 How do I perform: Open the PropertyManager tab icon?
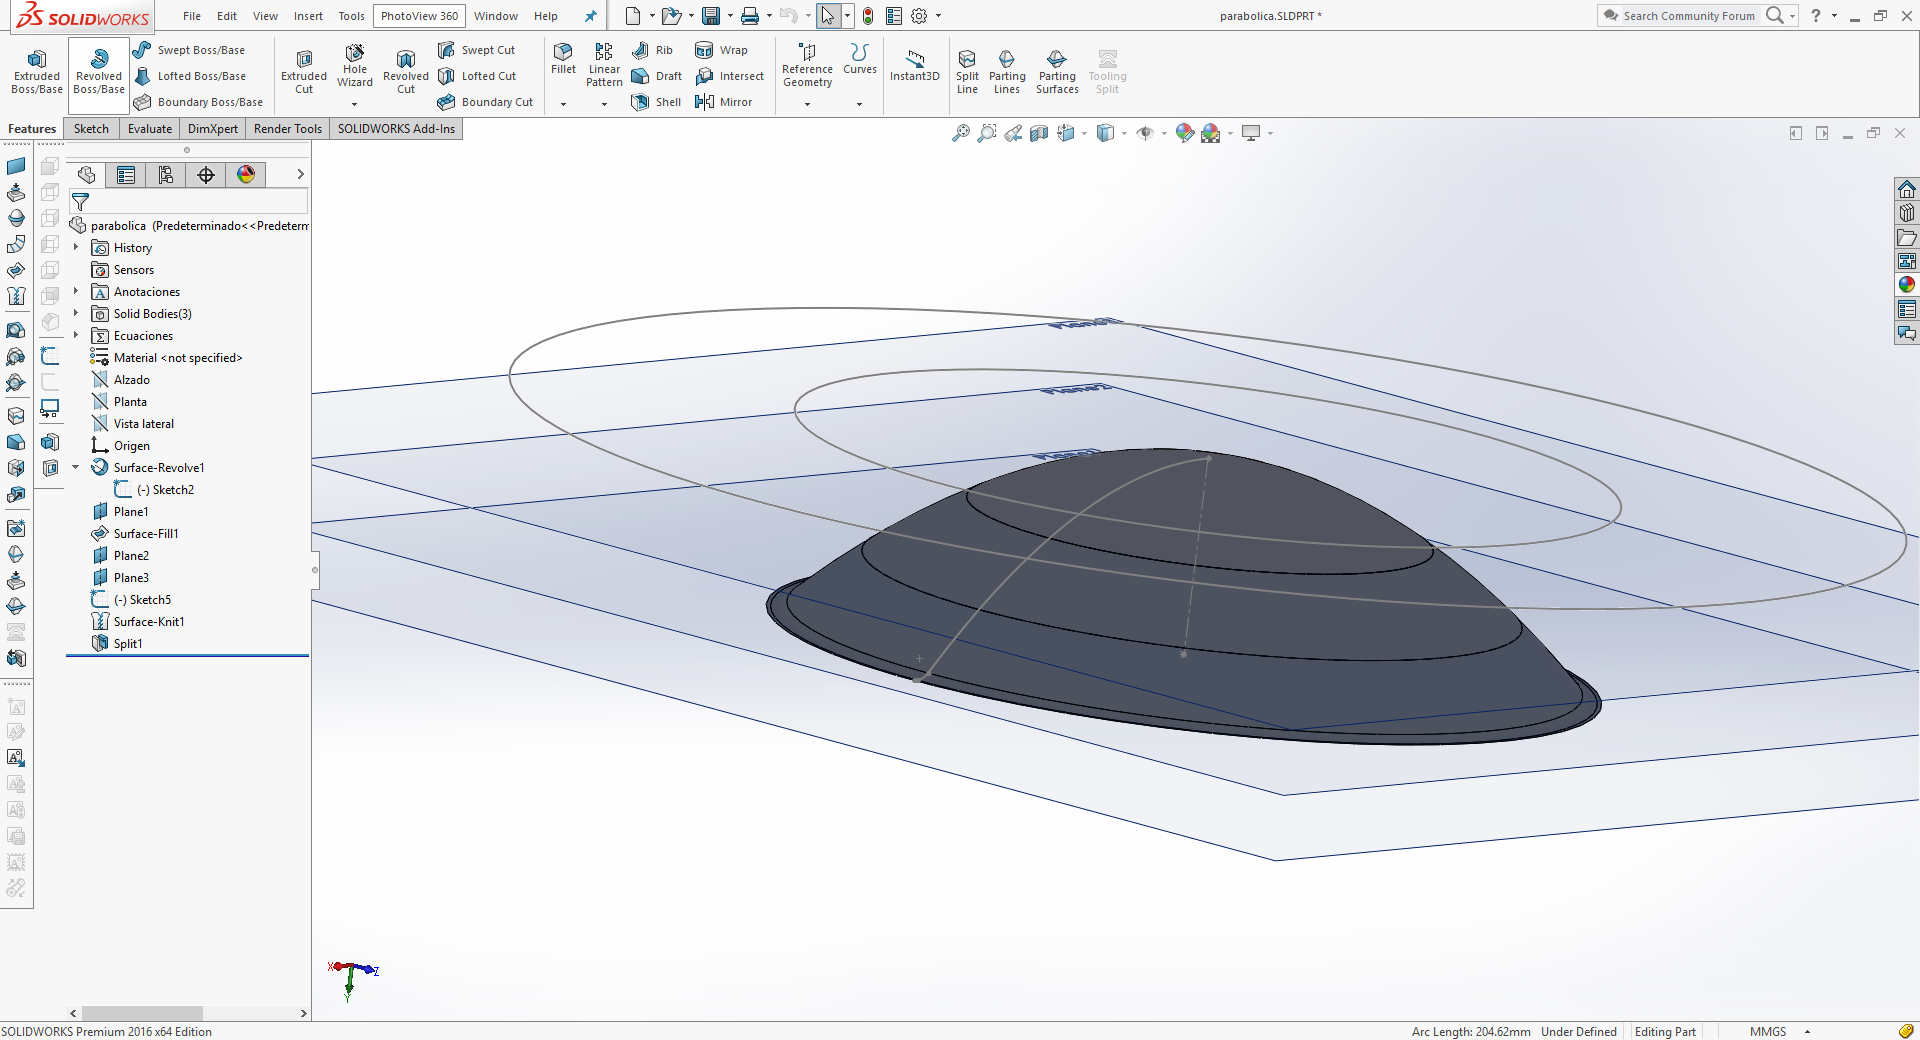126,175
